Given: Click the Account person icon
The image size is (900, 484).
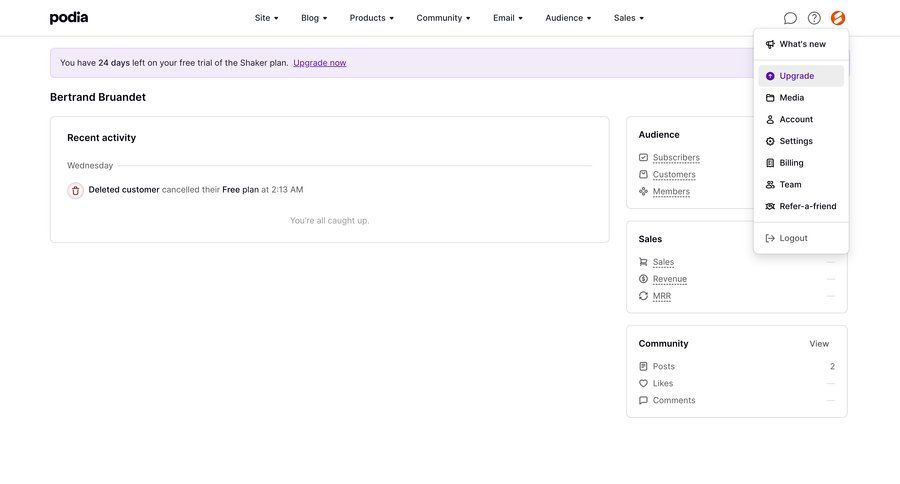Looking at the screenshot, I should 770,119.
